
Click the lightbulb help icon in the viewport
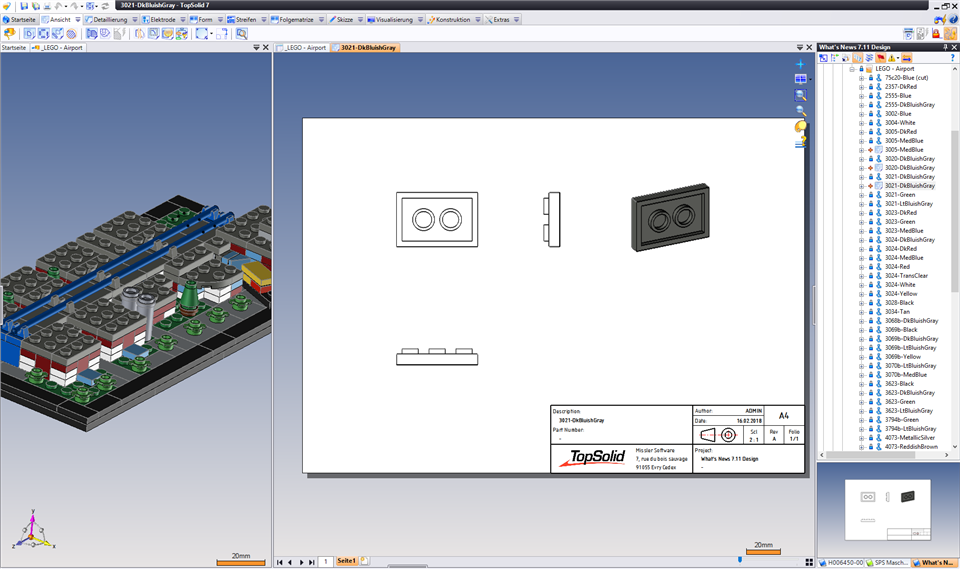click(x=800, y=127)
